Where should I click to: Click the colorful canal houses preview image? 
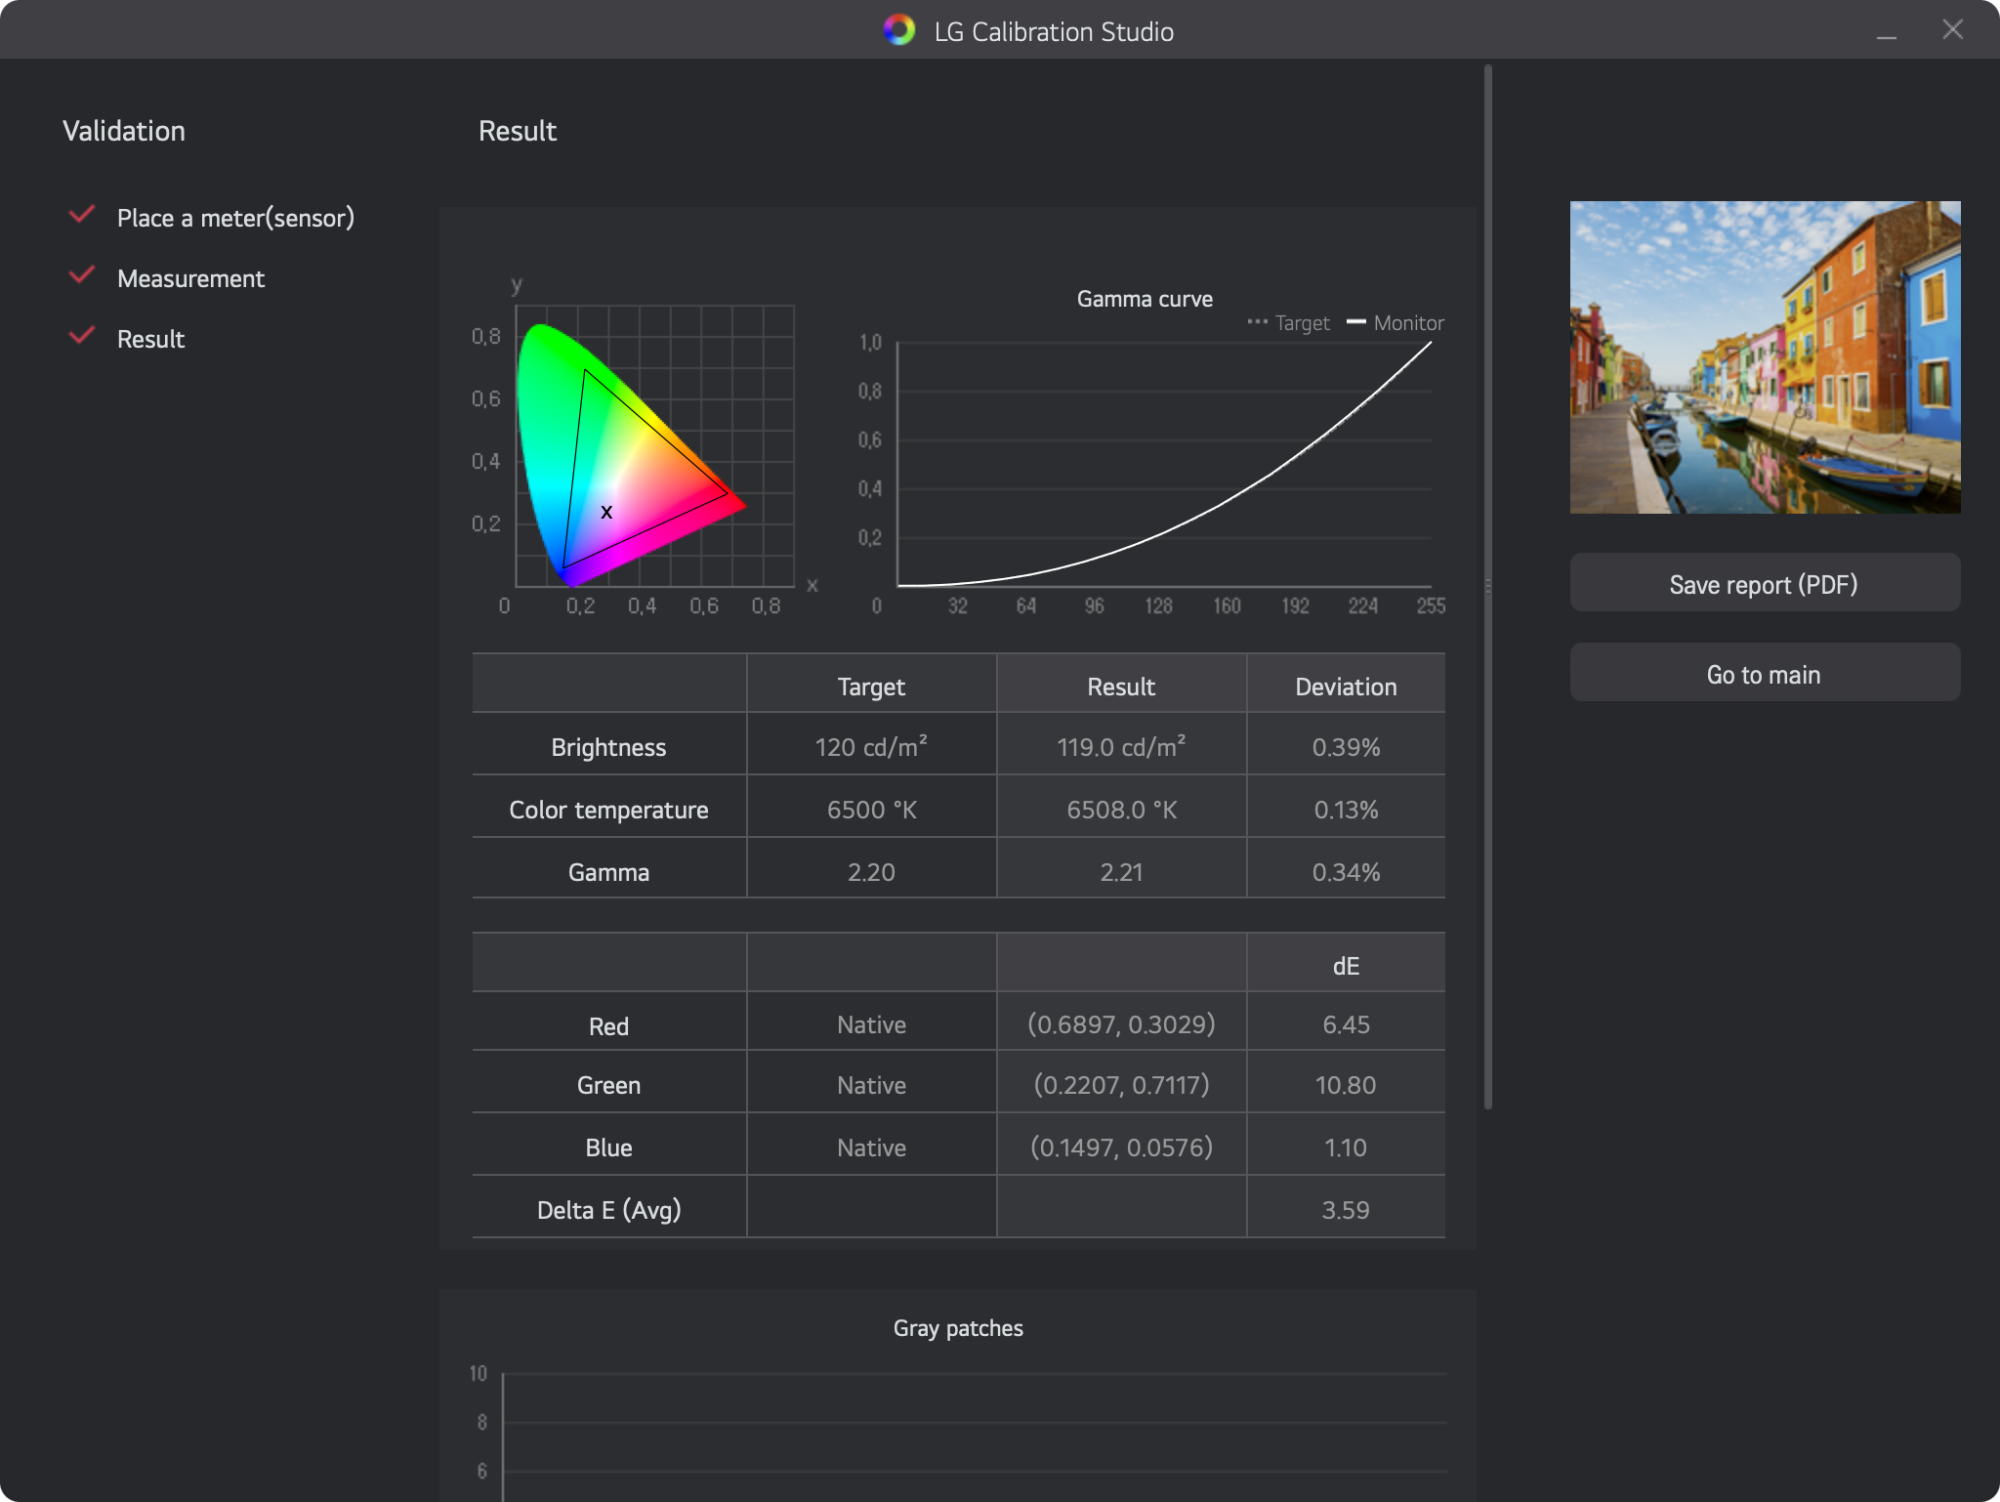(1764, 357)
